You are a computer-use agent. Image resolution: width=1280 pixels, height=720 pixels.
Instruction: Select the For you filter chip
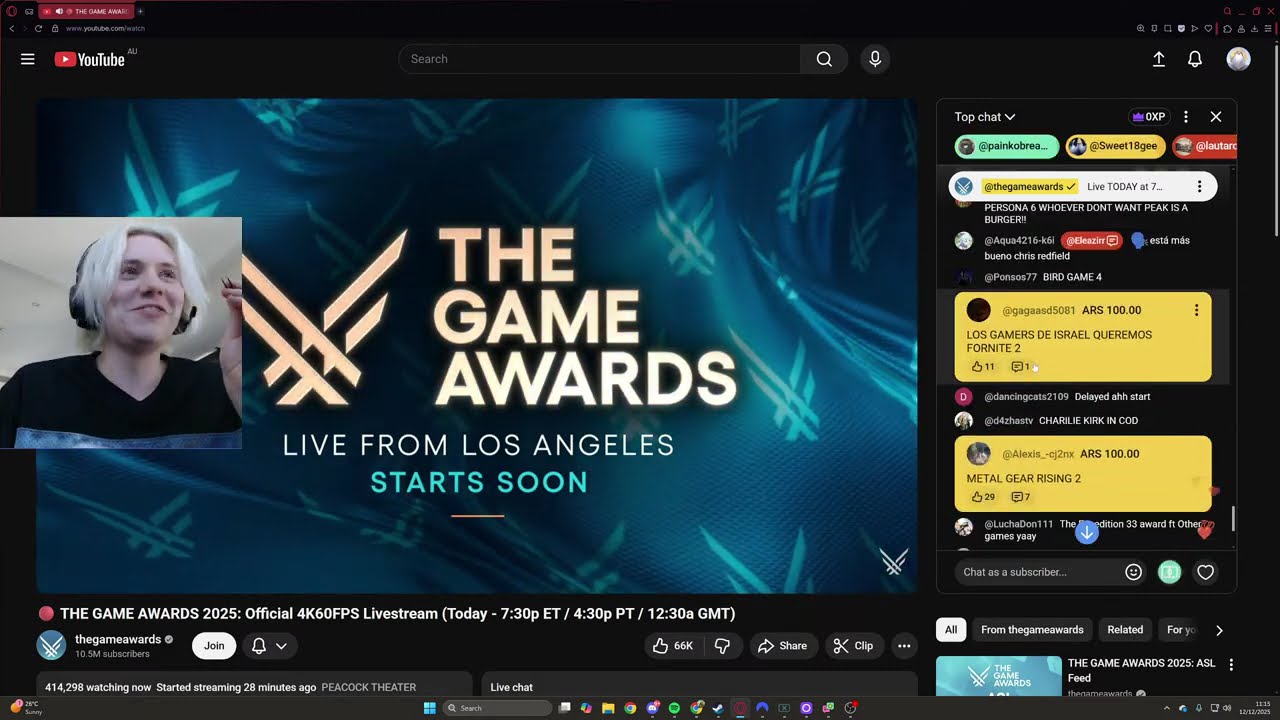(x=1181, y=630)
